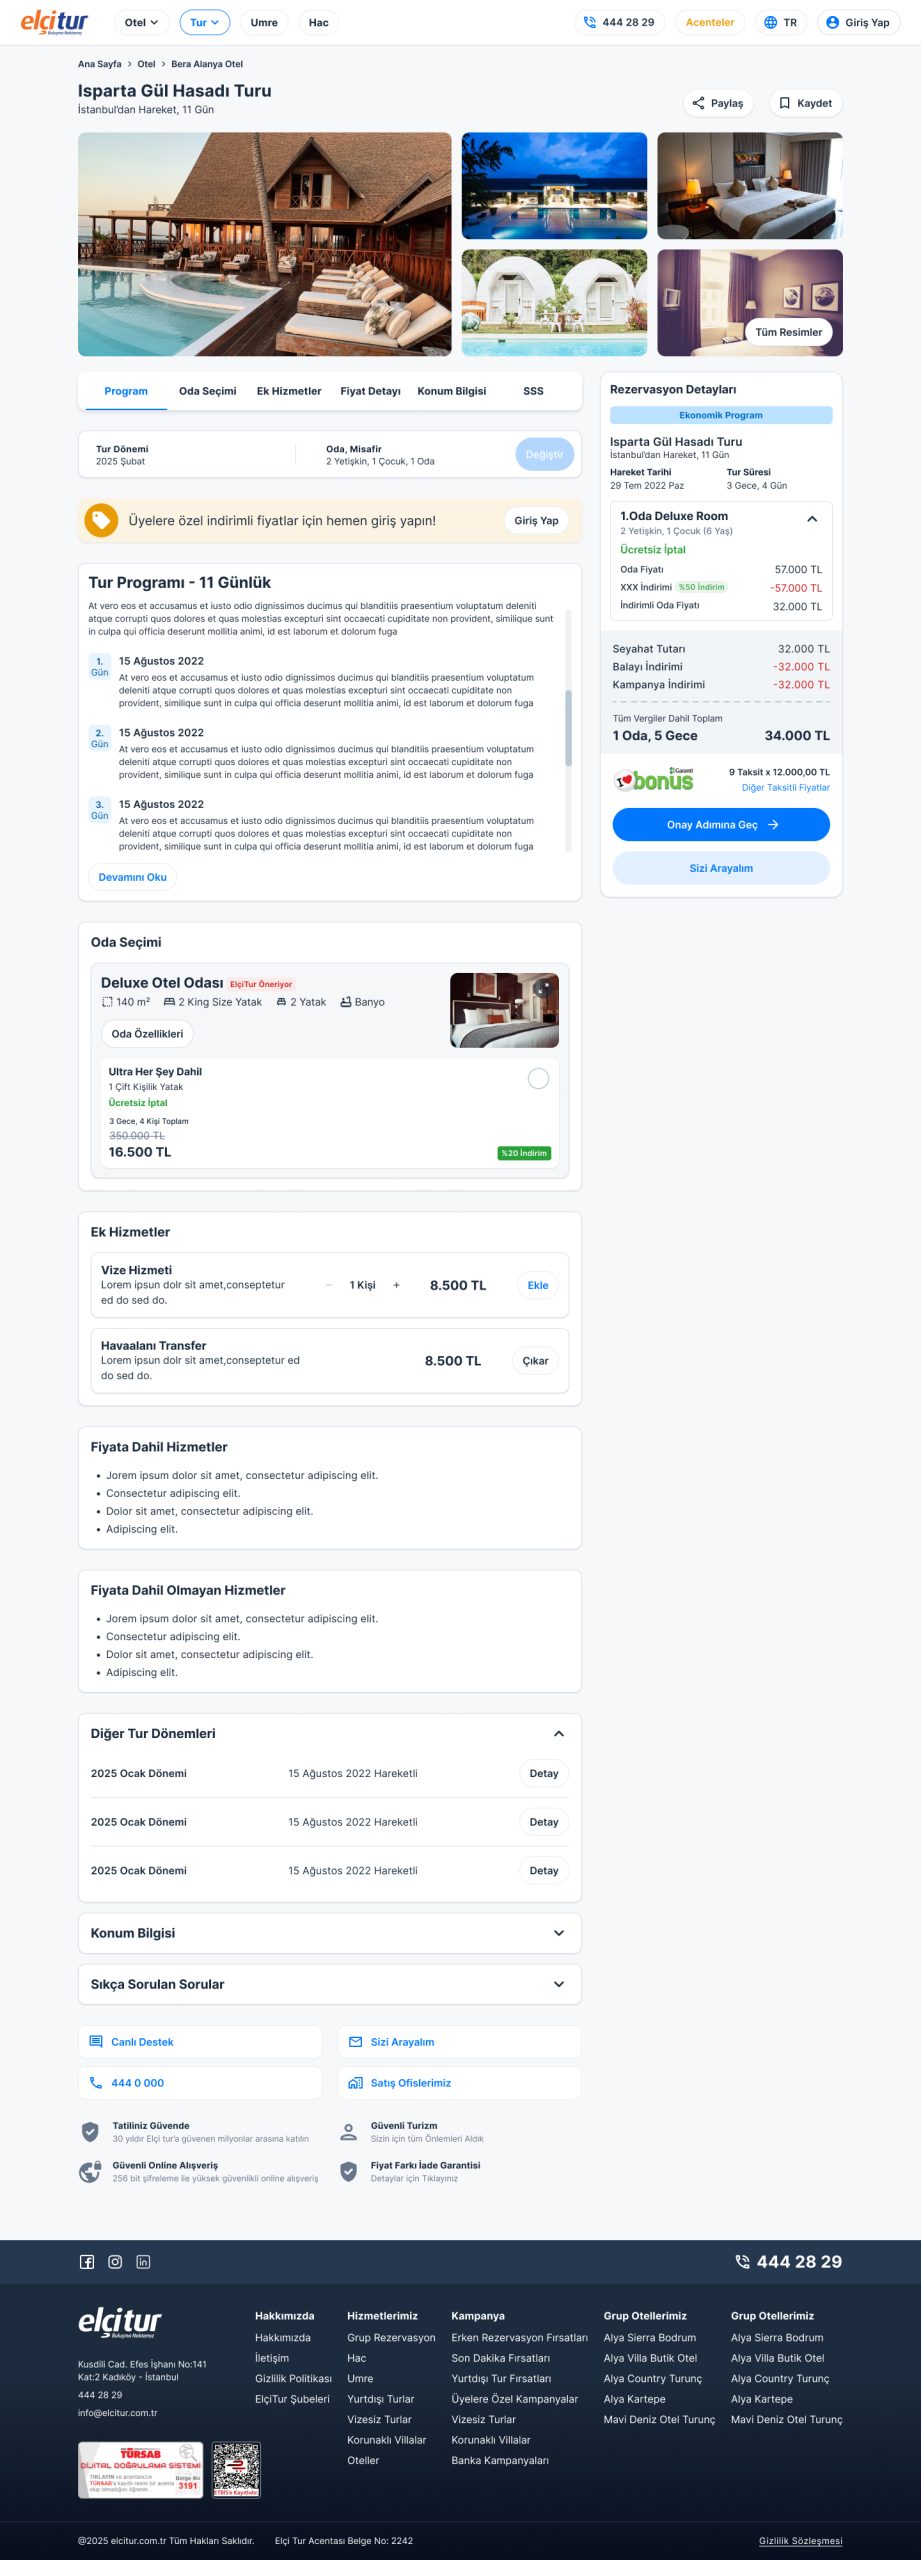
Task: Click the Kaydet bookmark icon
Action: point(785,103)
